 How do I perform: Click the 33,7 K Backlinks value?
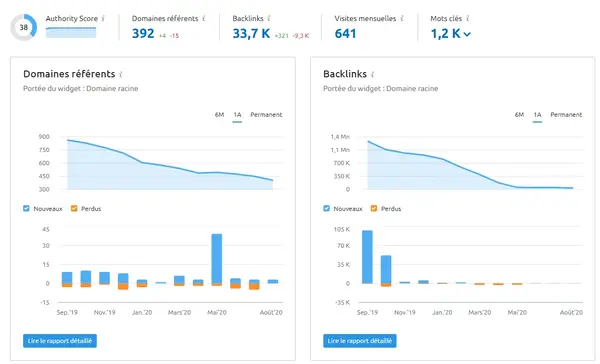(x=251, y=34)
